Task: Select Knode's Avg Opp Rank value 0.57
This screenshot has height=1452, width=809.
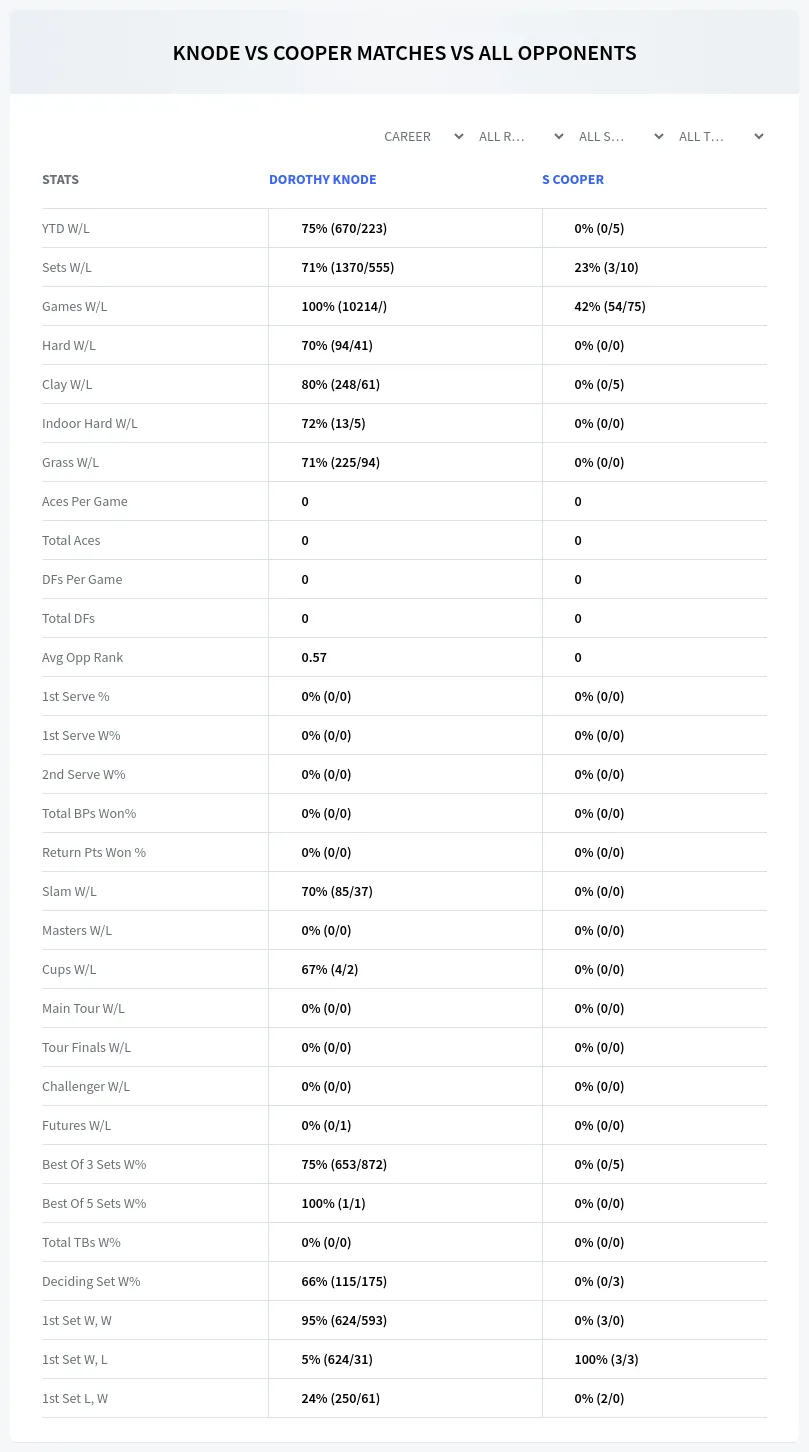Action: [314, 658]
